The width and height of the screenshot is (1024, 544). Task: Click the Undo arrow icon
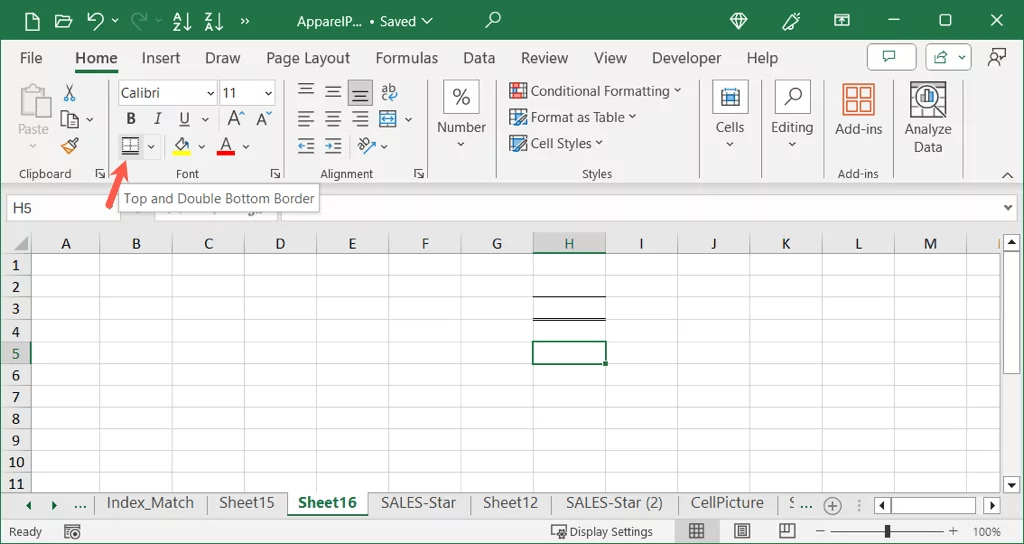click(x=95, y=21)
